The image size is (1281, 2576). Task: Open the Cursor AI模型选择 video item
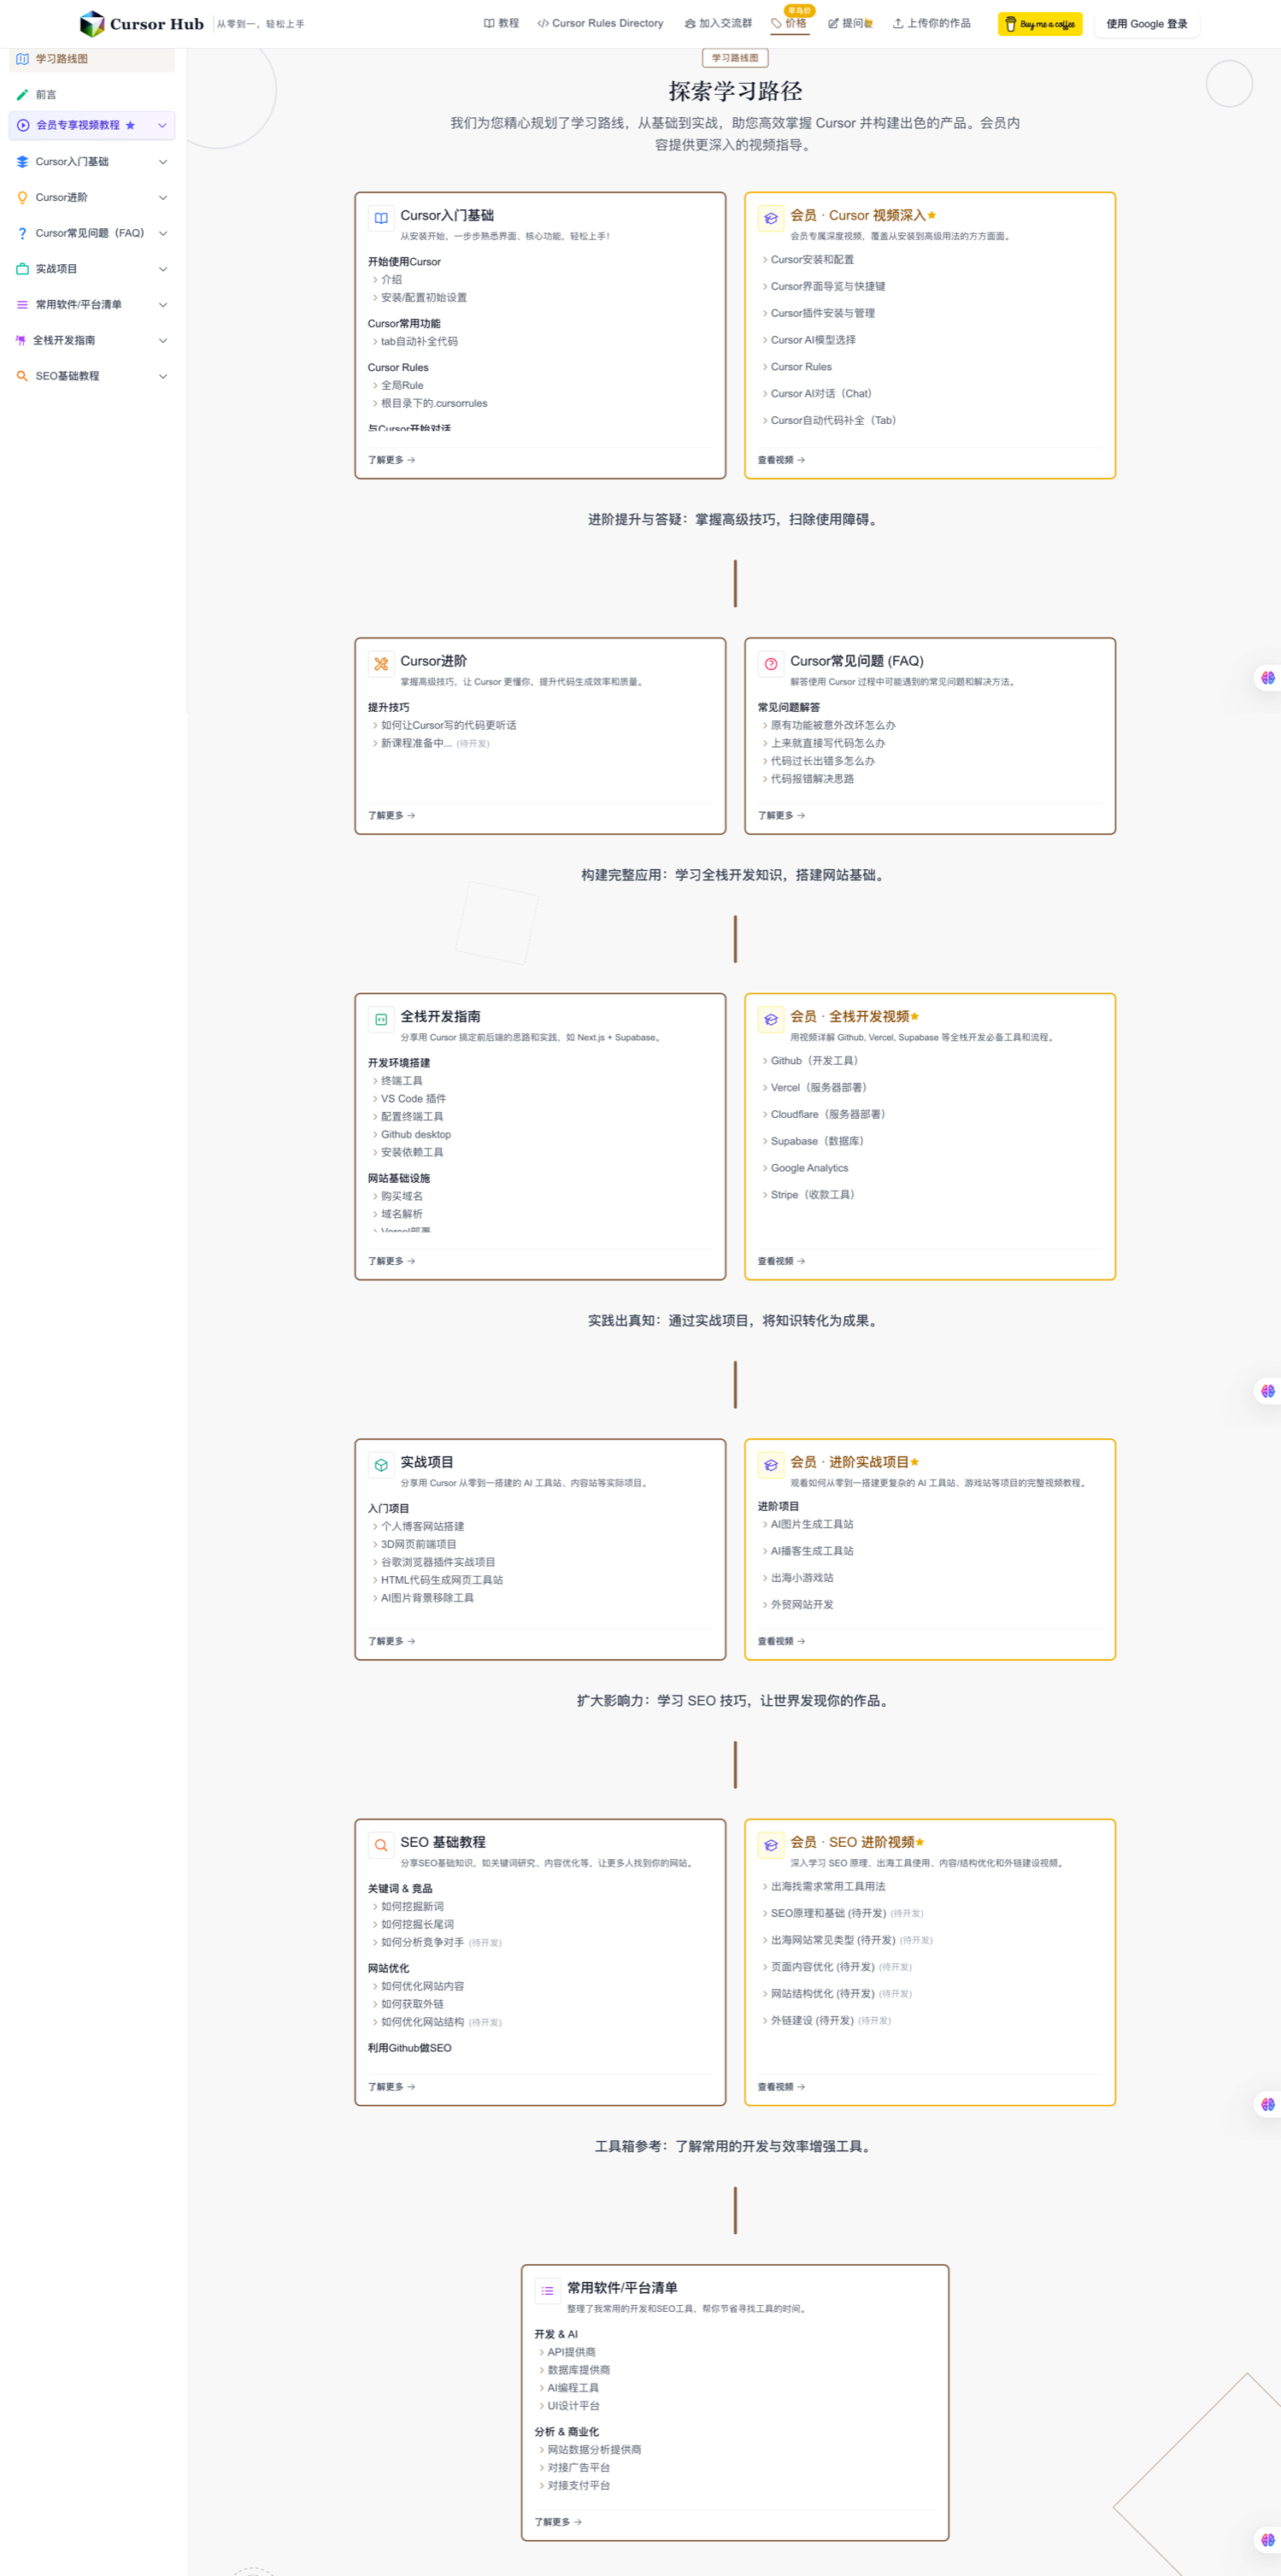pos(813,340)
